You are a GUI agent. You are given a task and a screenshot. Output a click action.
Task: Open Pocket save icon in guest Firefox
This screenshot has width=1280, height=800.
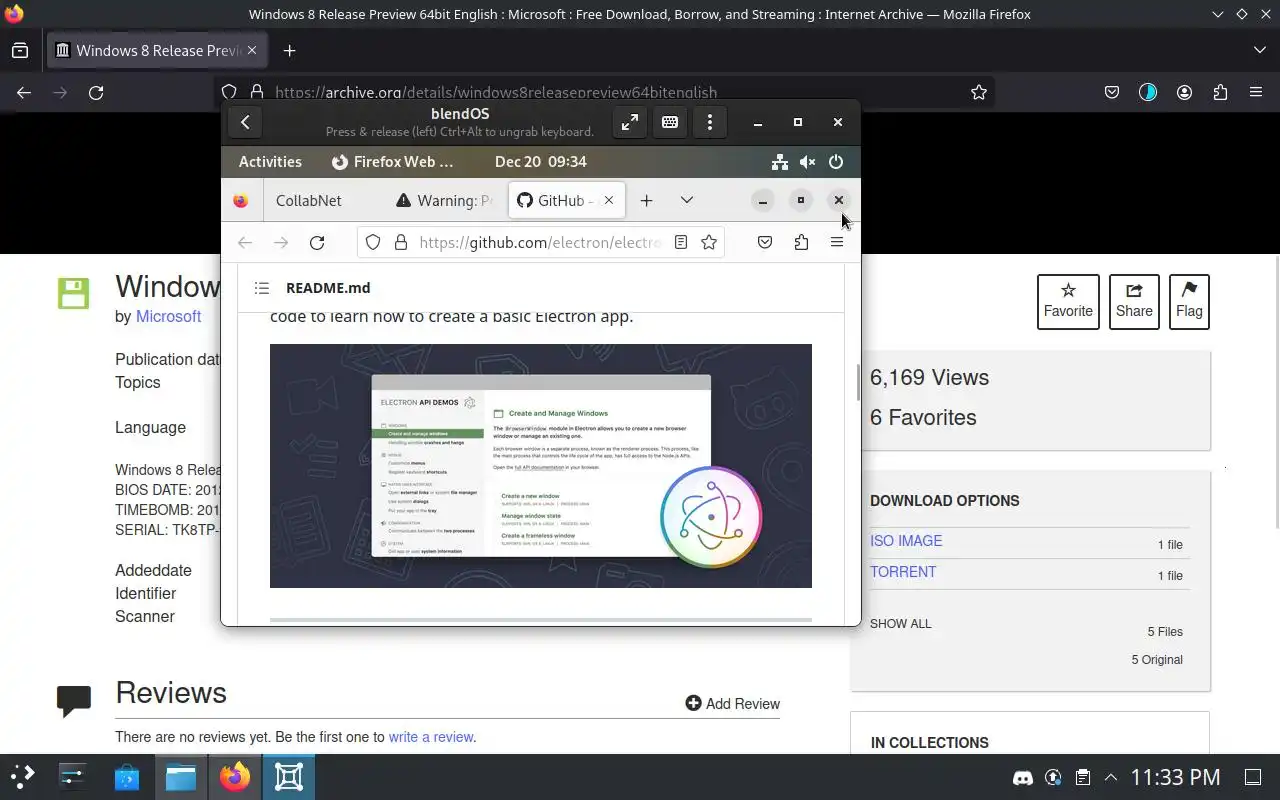tap(765, 243)
